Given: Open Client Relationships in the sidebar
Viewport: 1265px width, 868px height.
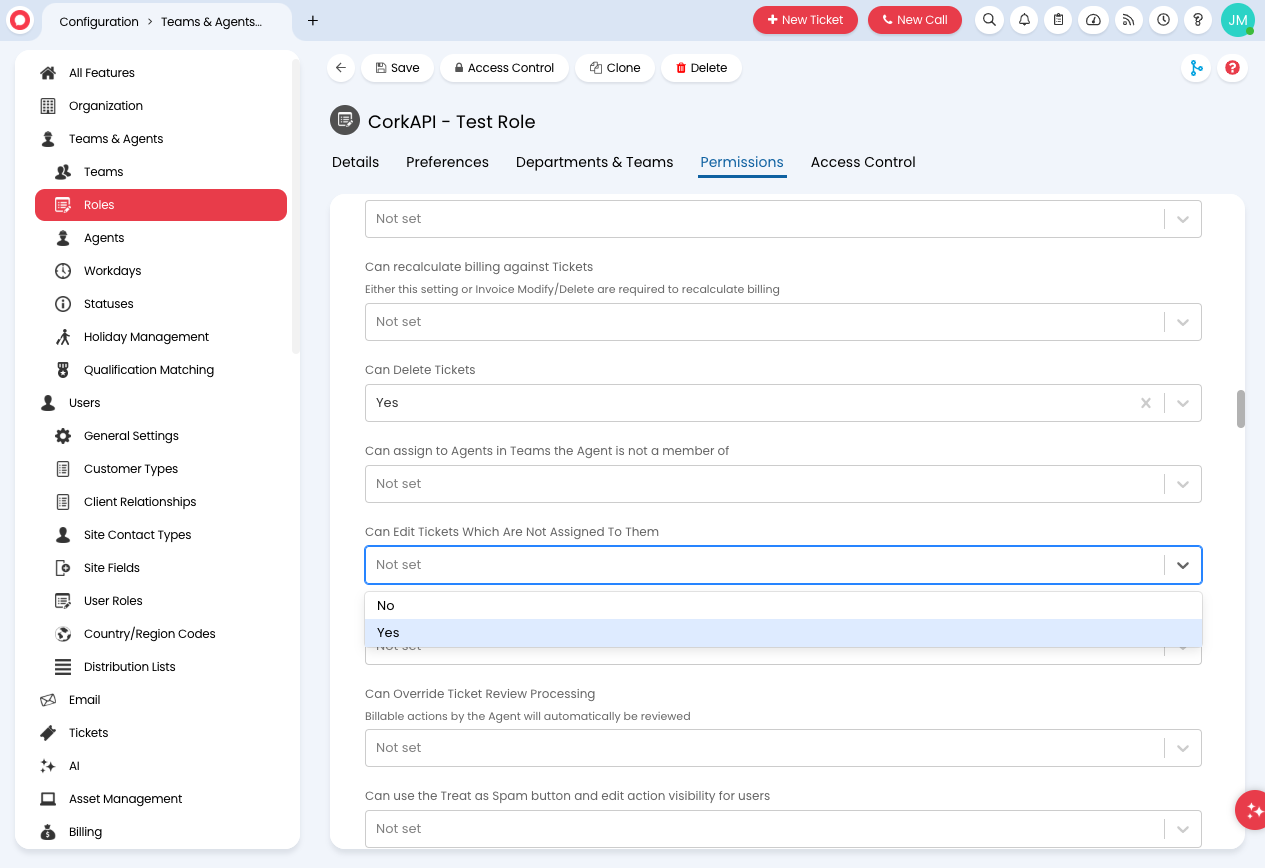Looking at the screenshot, I should click(x=140, y=502).
